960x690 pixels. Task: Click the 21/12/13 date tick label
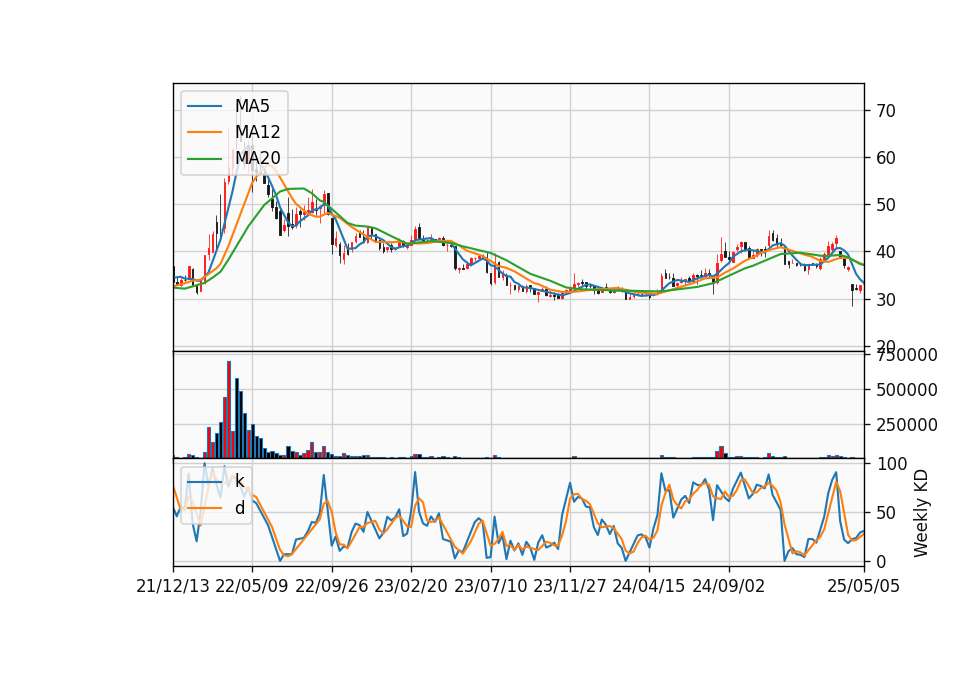[x=173, y=587]
